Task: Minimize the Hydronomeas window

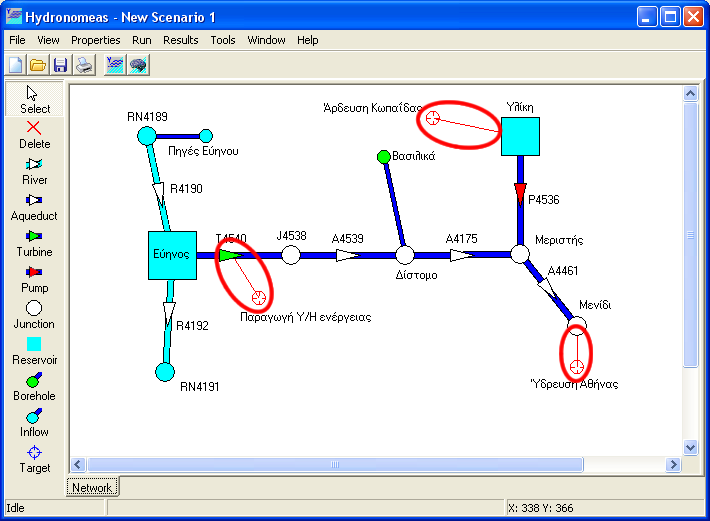Action: (647, 17)
